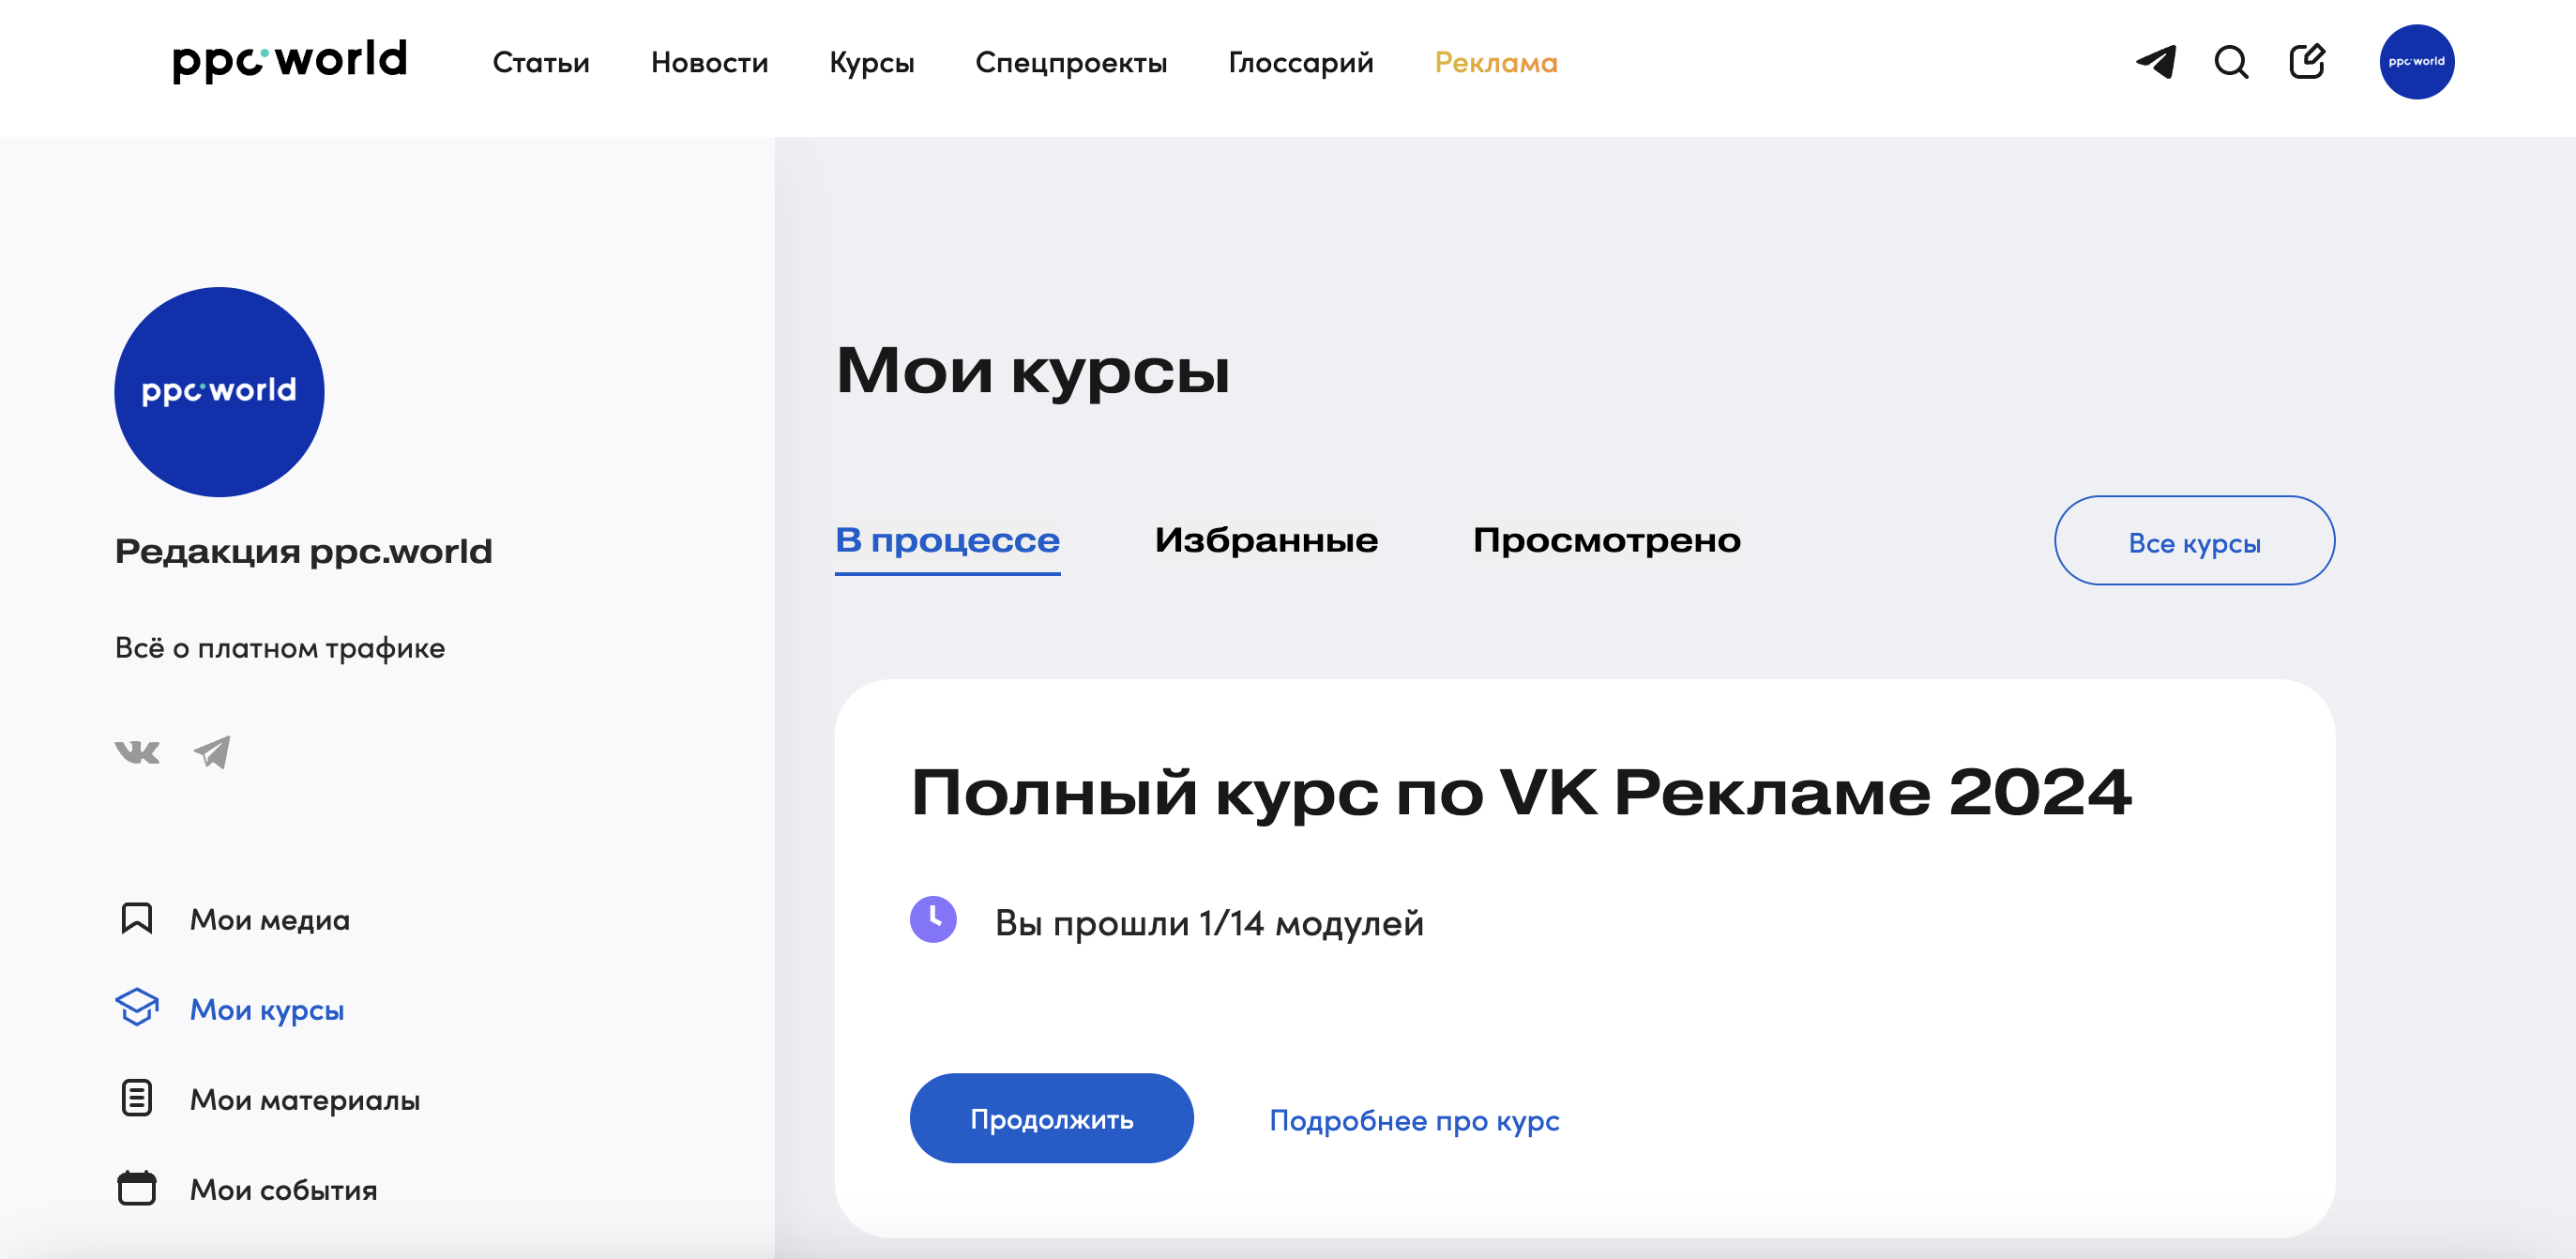Click the text Вы прошли 1/14 модулей

[1209, 923]
